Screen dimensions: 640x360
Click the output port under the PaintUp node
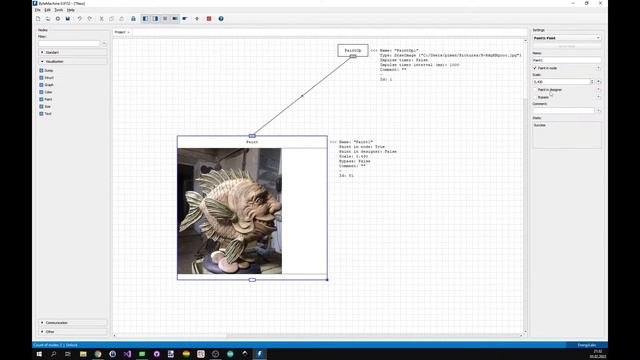click(x=353, y=57)
